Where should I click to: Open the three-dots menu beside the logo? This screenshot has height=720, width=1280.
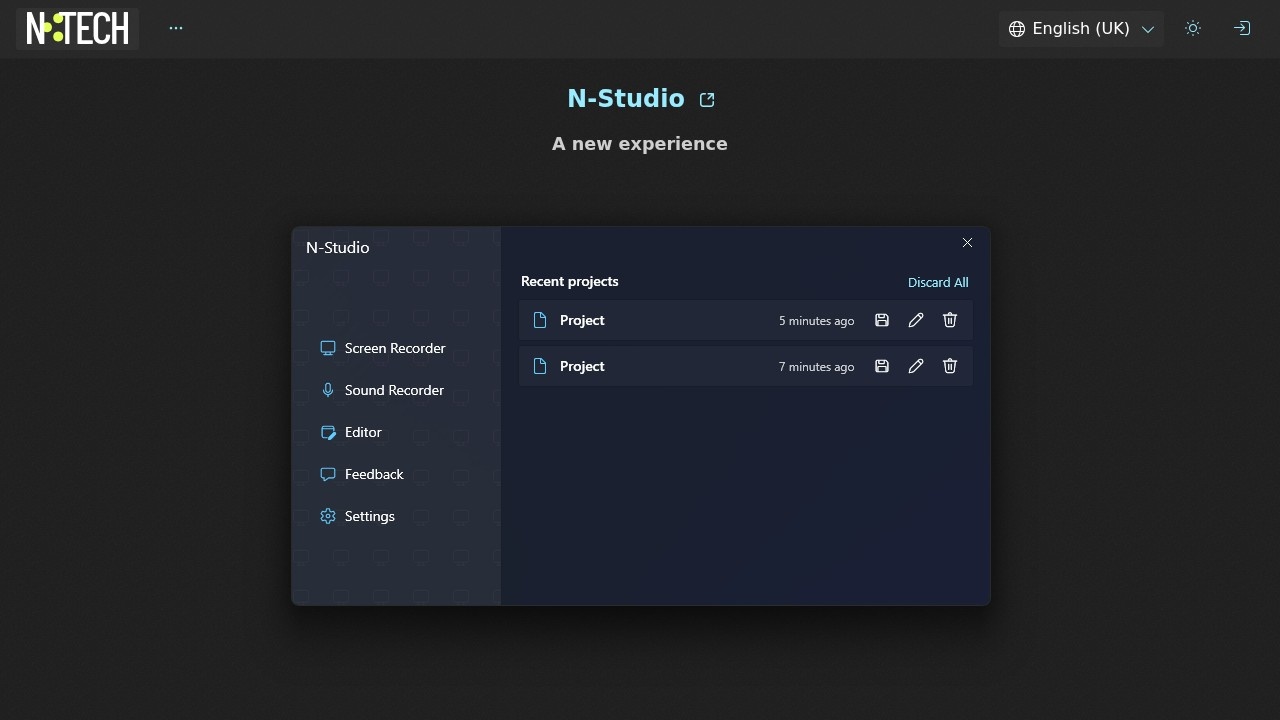pos(176,28)
